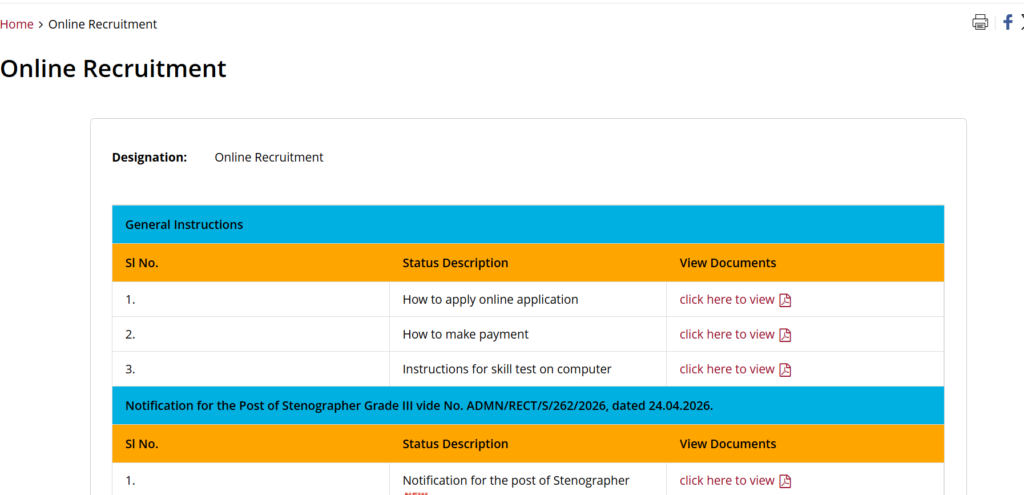Open PDF icon for Stenographer notification

(785, 481)
